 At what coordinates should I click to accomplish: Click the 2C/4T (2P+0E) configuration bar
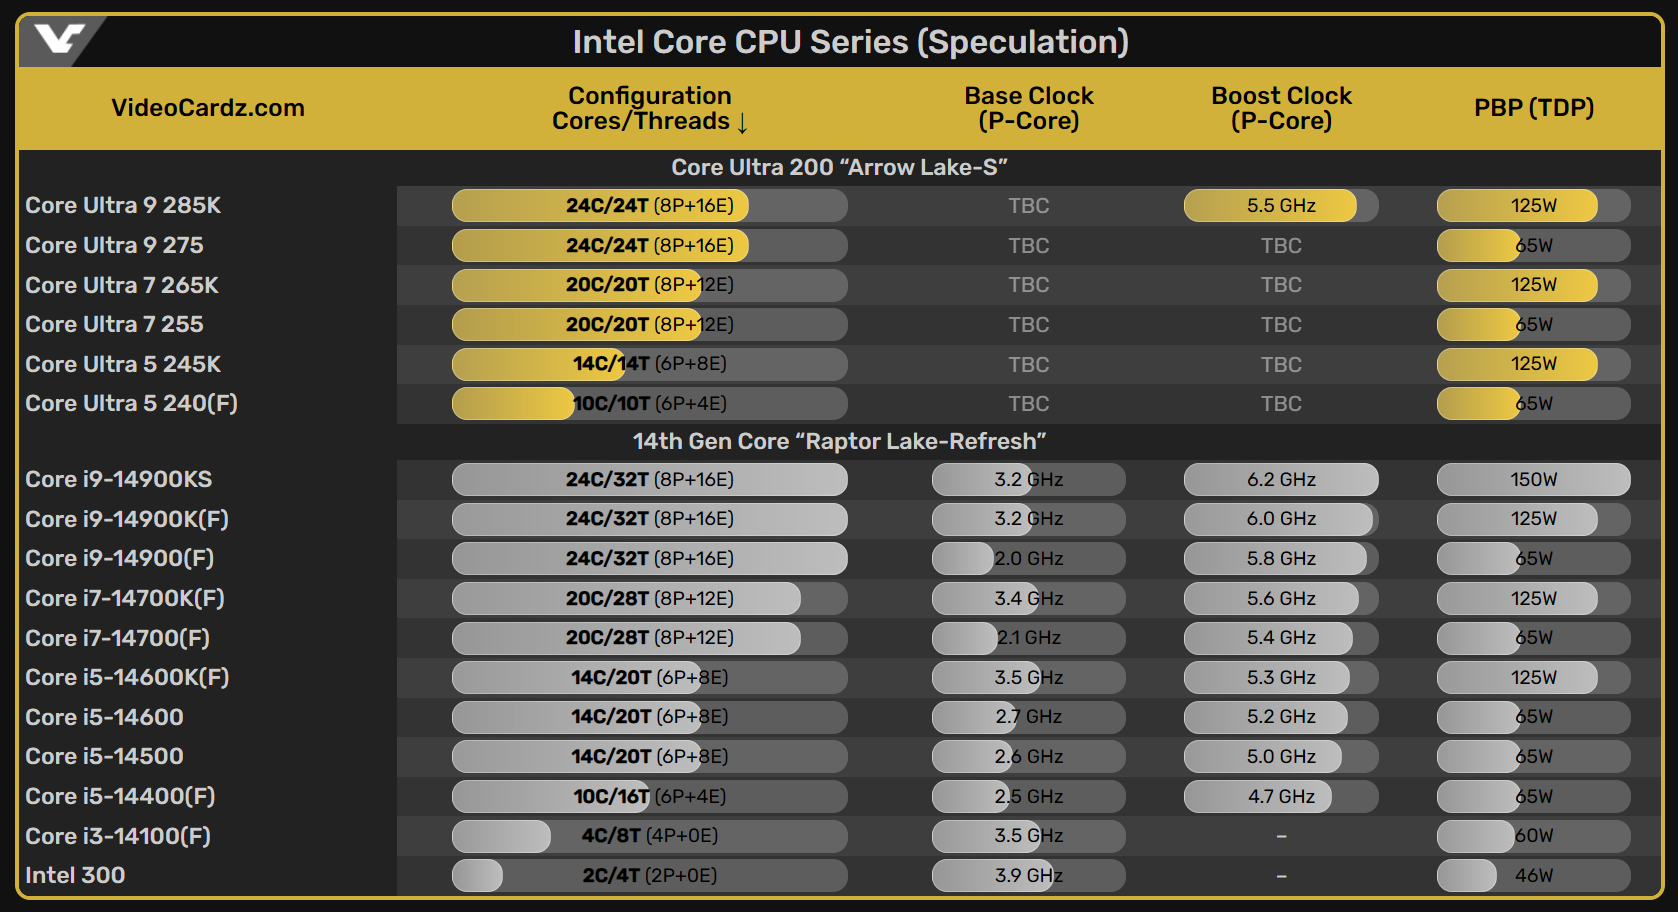(x=650, y=876)
